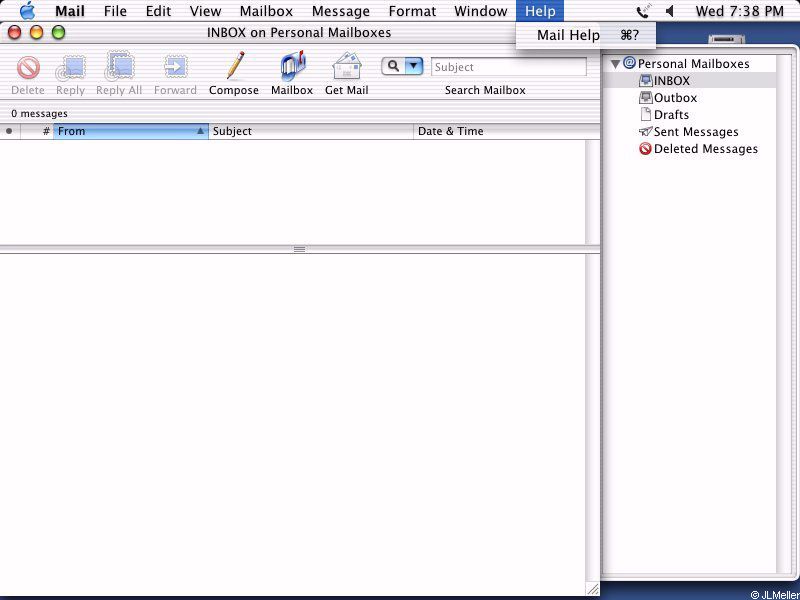
Task: Open the search scope dropdown arrow
Action: pyautogui.click(x=414, y=66)
